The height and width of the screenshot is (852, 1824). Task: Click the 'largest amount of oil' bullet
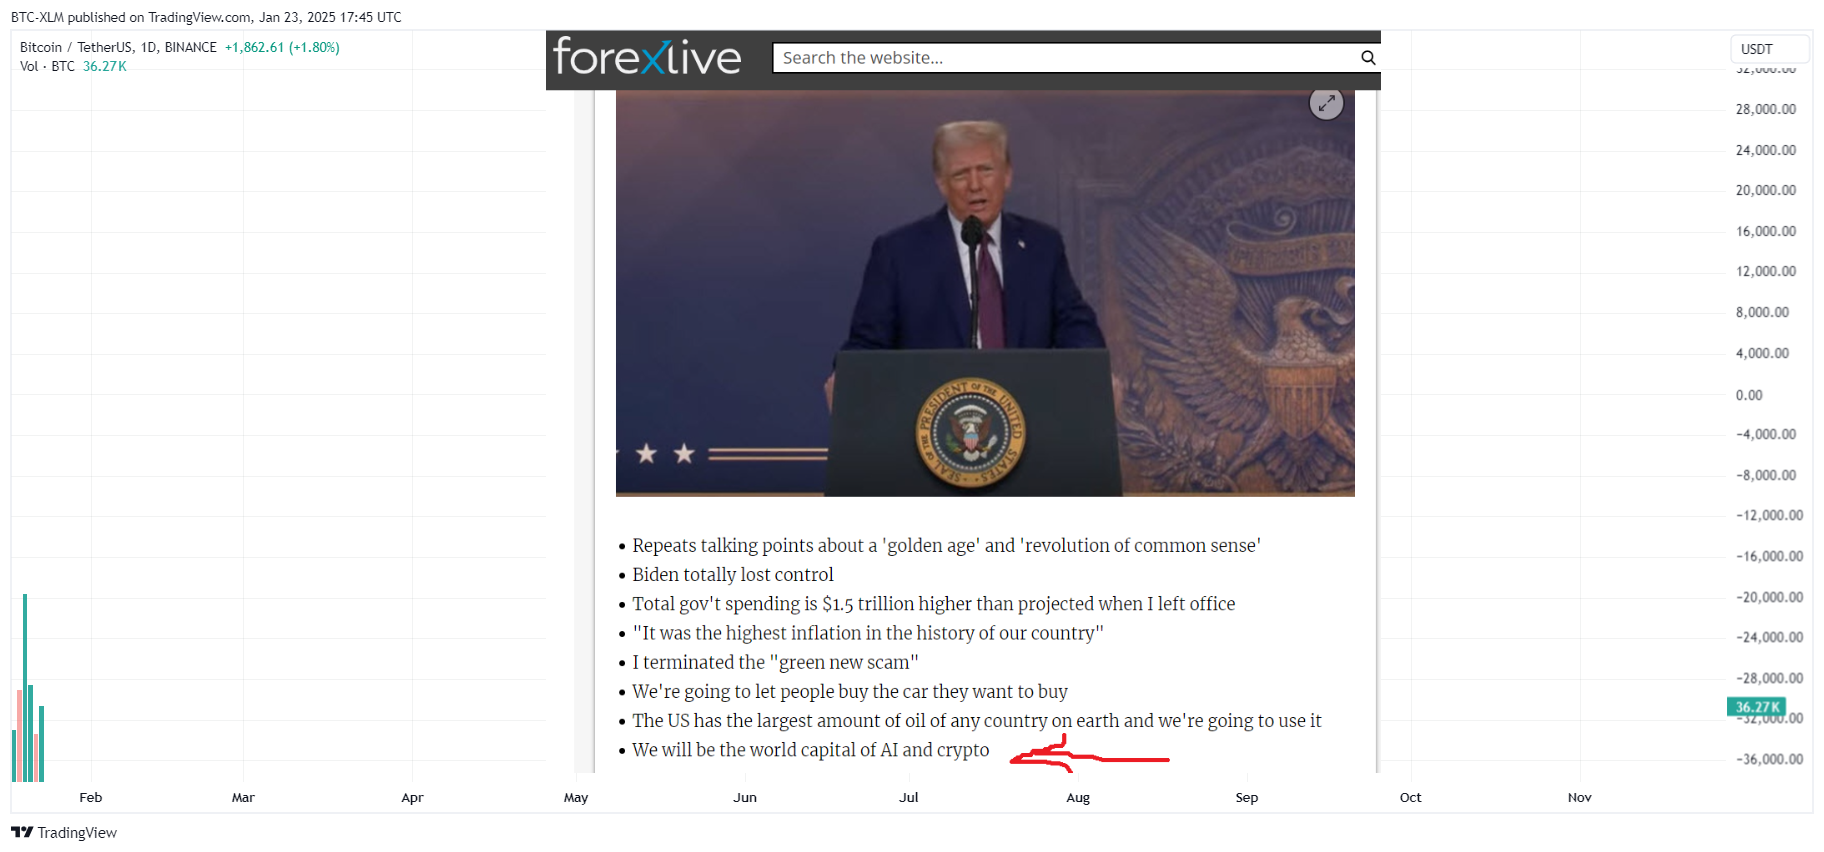[976, 721]
